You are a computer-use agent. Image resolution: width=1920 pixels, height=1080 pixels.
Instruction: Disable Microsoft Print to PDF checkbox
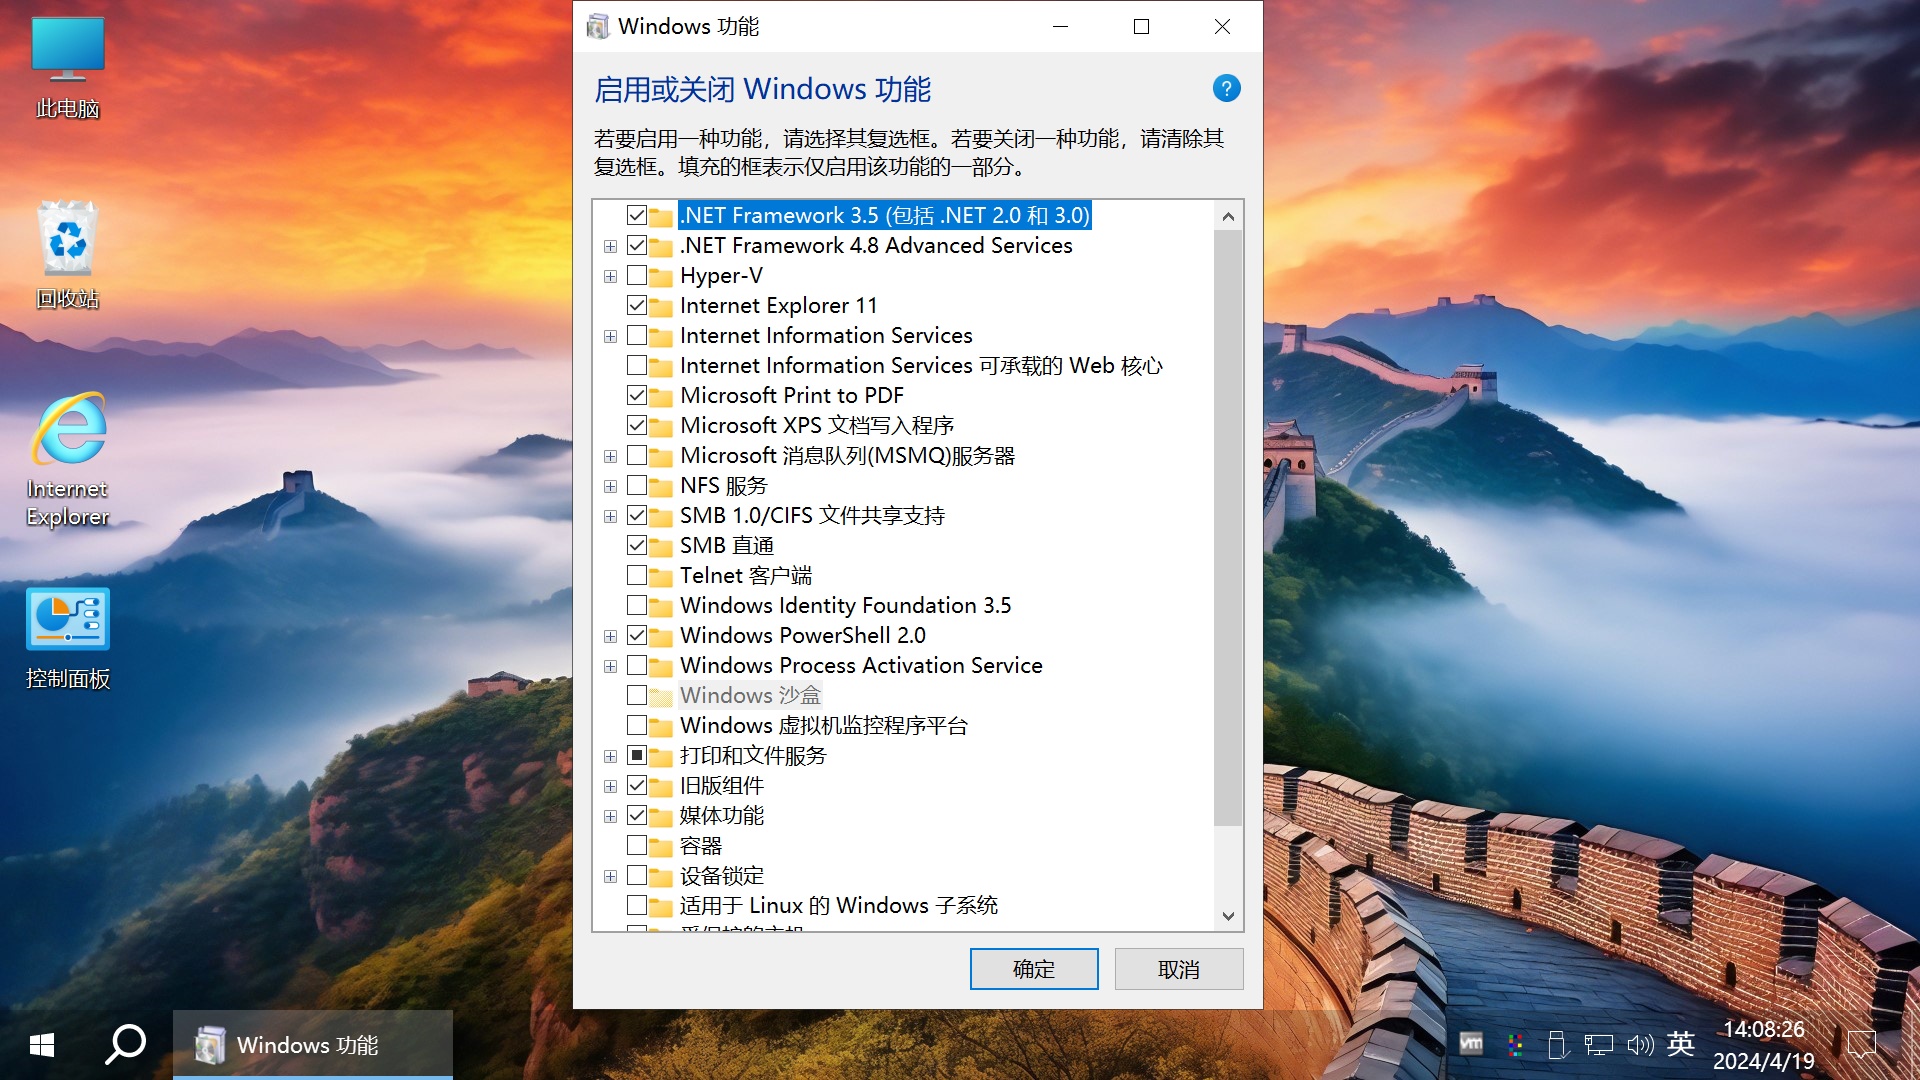click(x=637, y=395)
